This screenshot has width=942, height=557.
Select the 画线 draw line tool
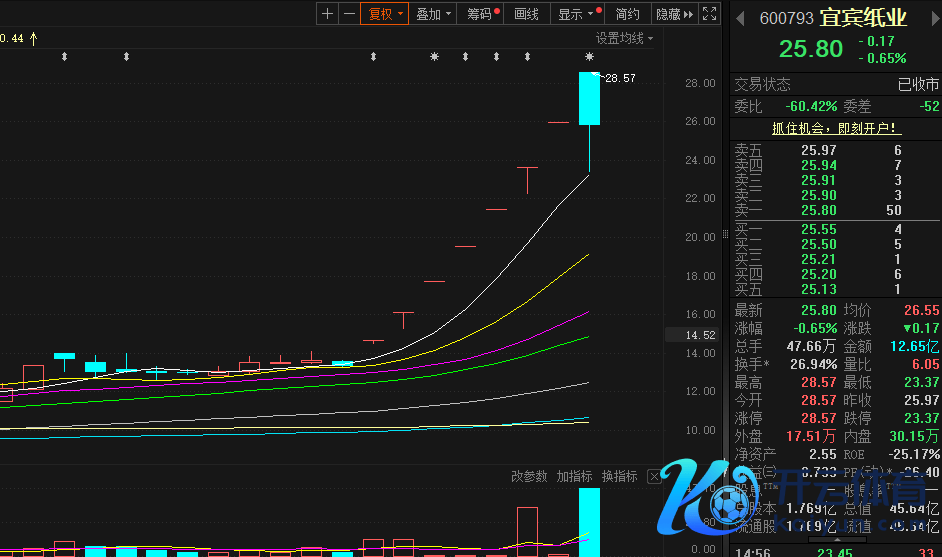click(526, 14)
